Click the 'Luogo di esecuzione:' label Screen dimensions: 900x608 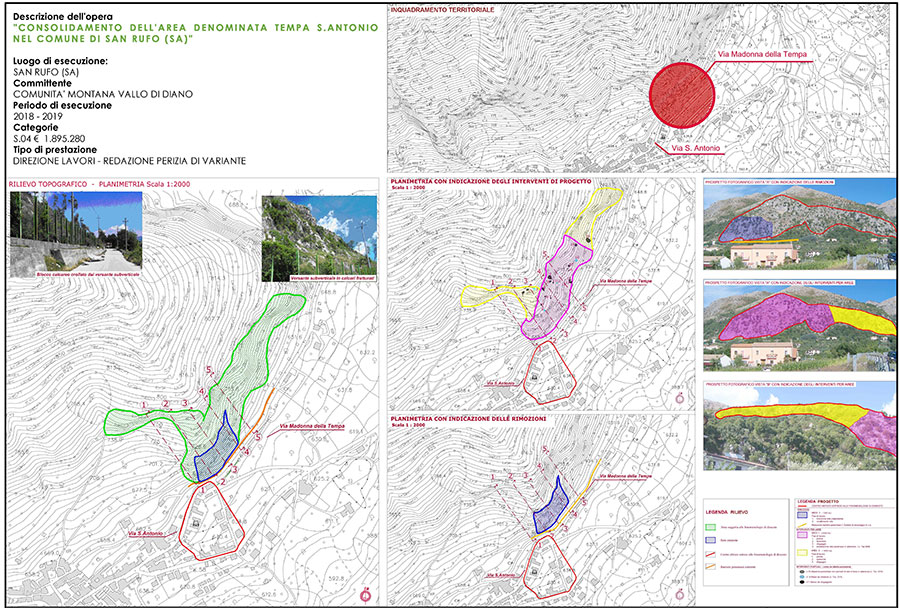60,61
